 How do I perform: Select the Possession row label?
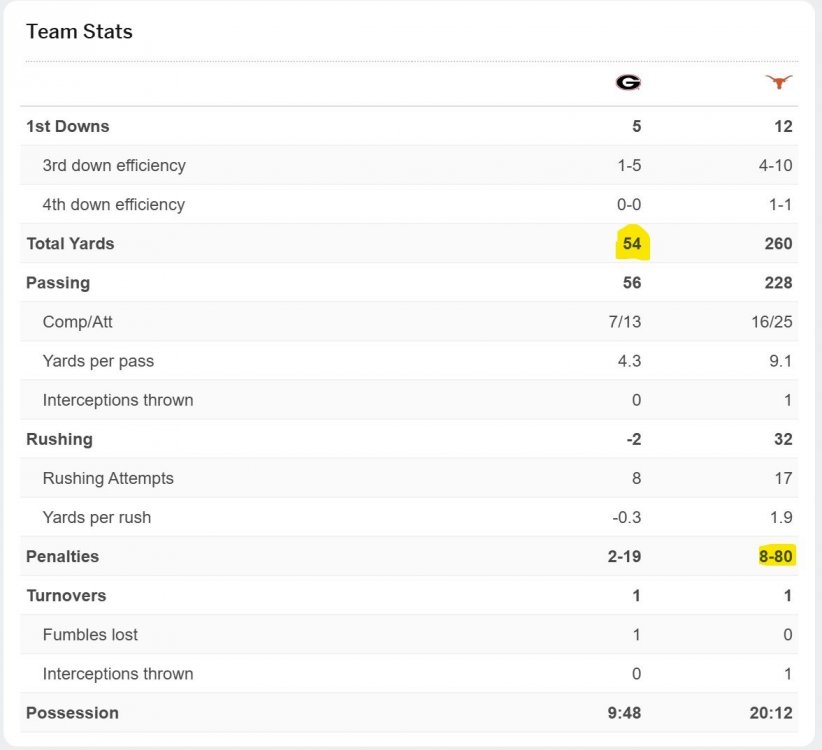pyautogui.click(x=72, y=713)
